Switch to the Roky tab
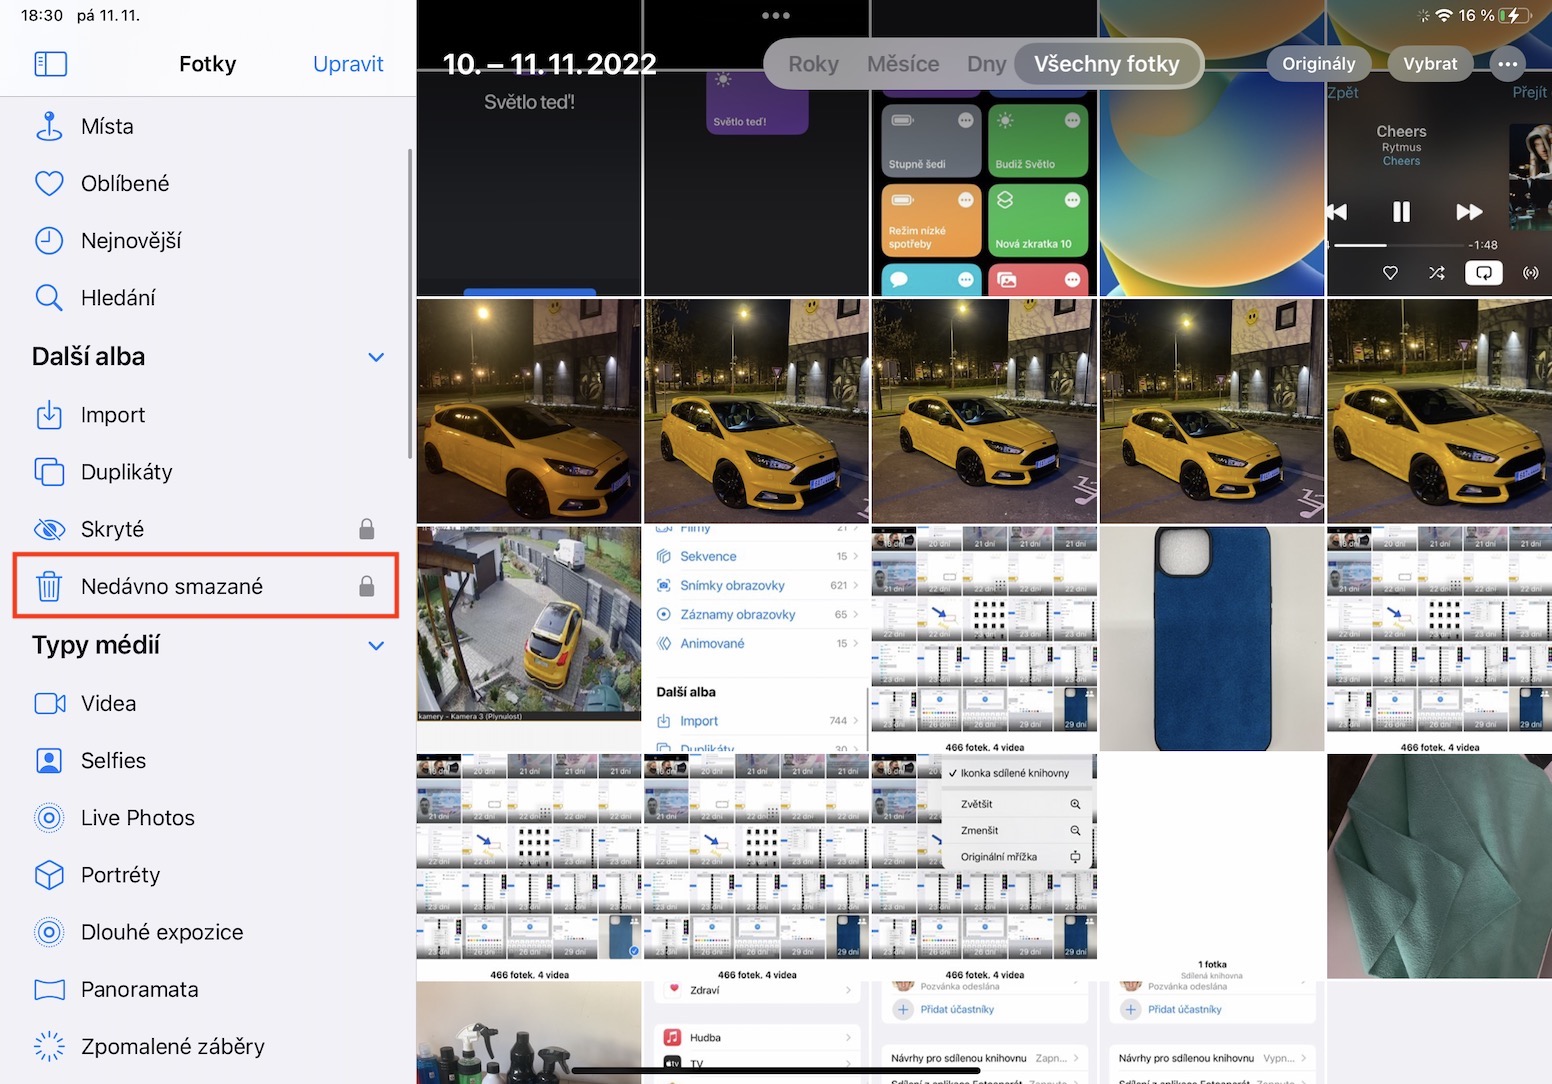1552x1084 pixels. 813,64
